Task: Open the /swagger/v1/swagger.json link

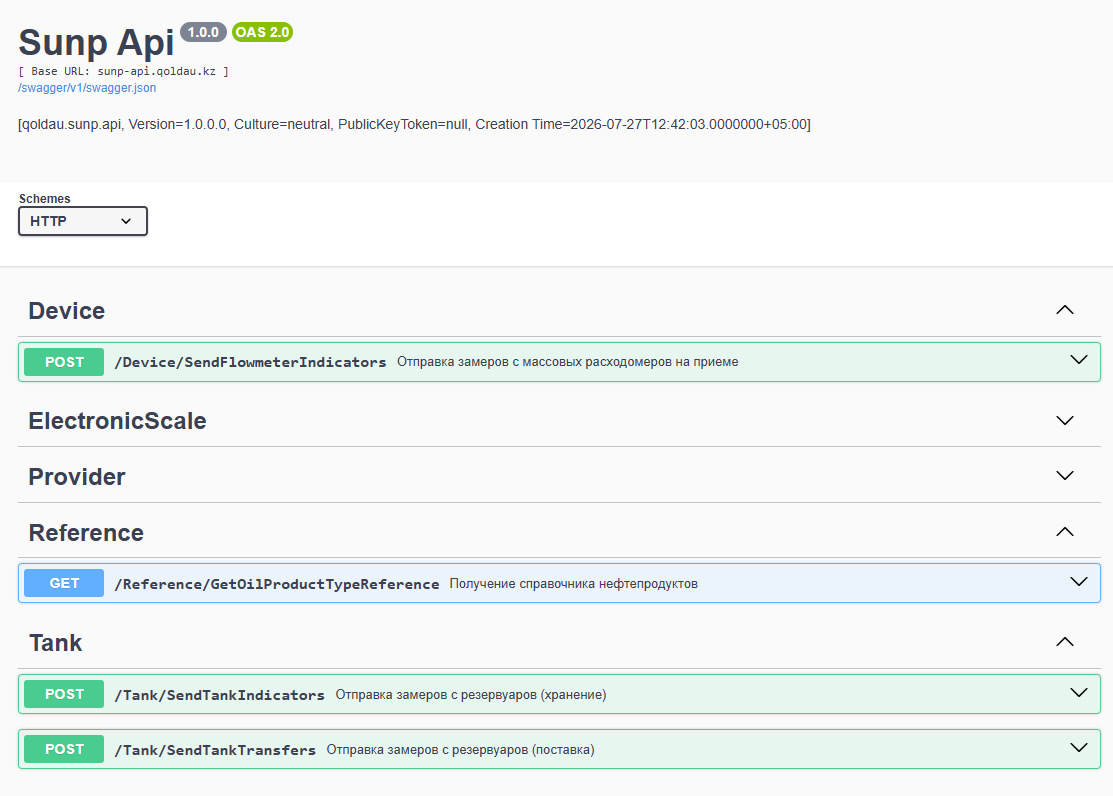Action: [x=87, y=88]
